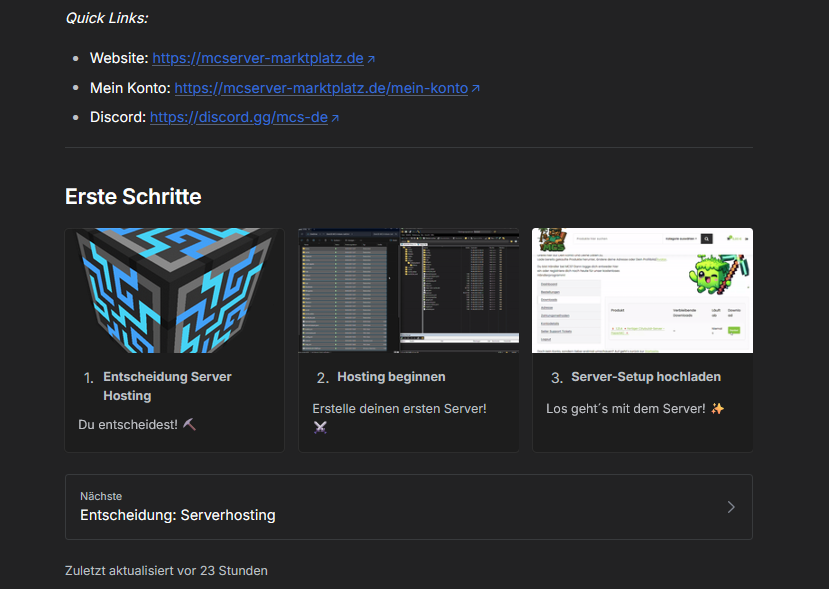Open the file manager screenshot thumbnail
829x589 pixels.
click(409, 290)
